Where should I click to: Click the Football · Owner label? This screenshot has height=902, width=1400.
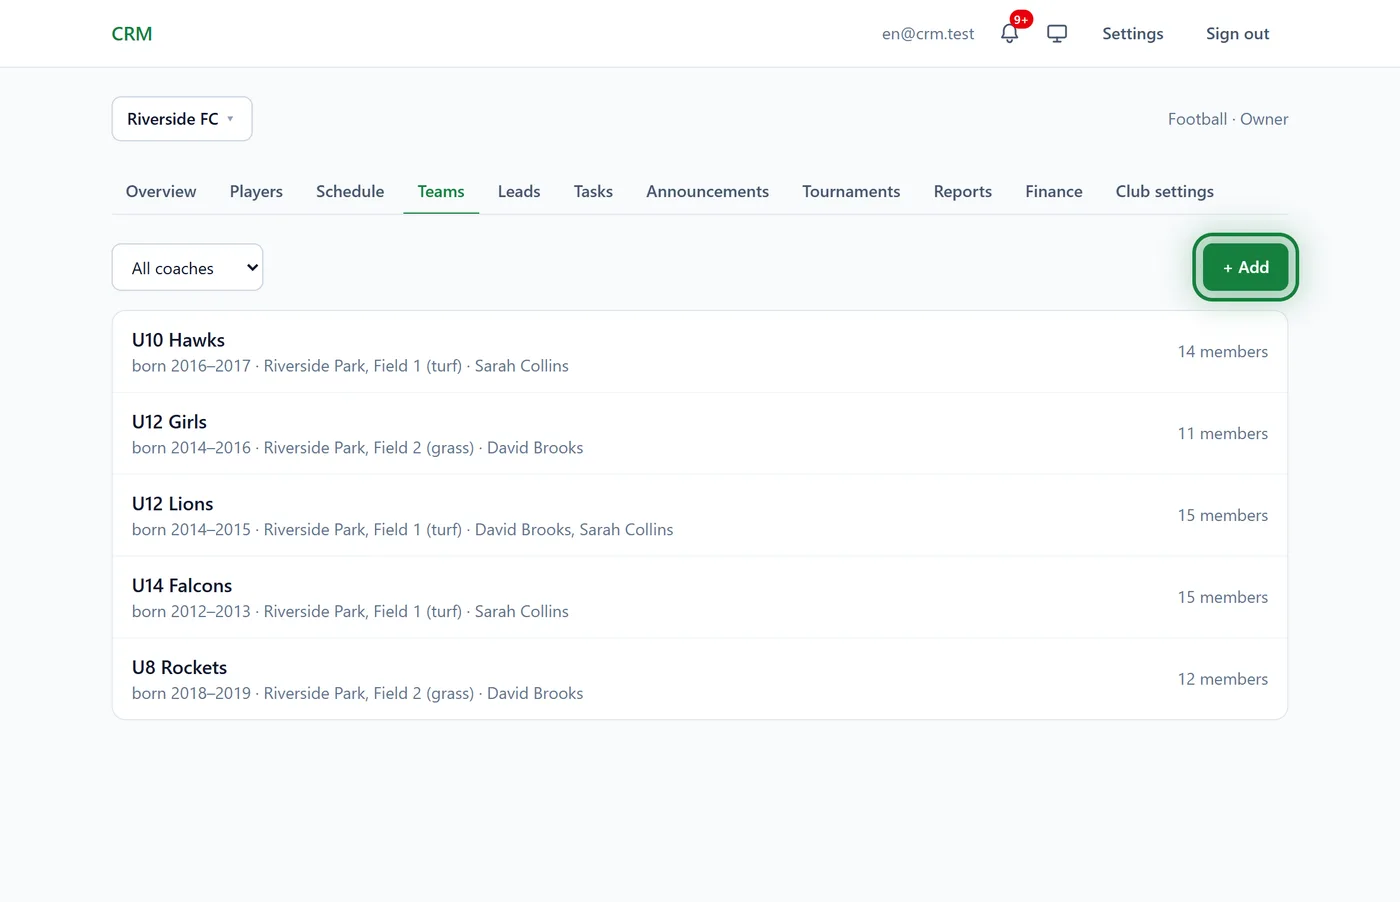(1228, 119)
